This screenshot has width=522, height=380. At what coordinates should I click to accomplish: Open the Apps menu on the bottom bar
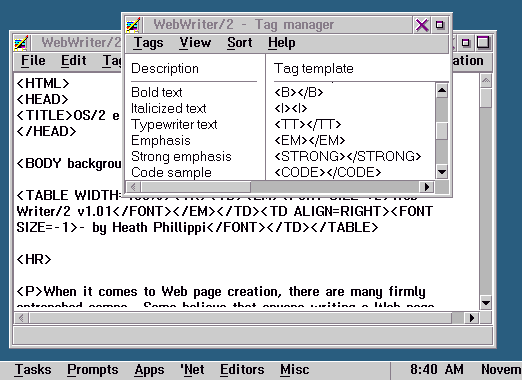[x=149, y=370]
